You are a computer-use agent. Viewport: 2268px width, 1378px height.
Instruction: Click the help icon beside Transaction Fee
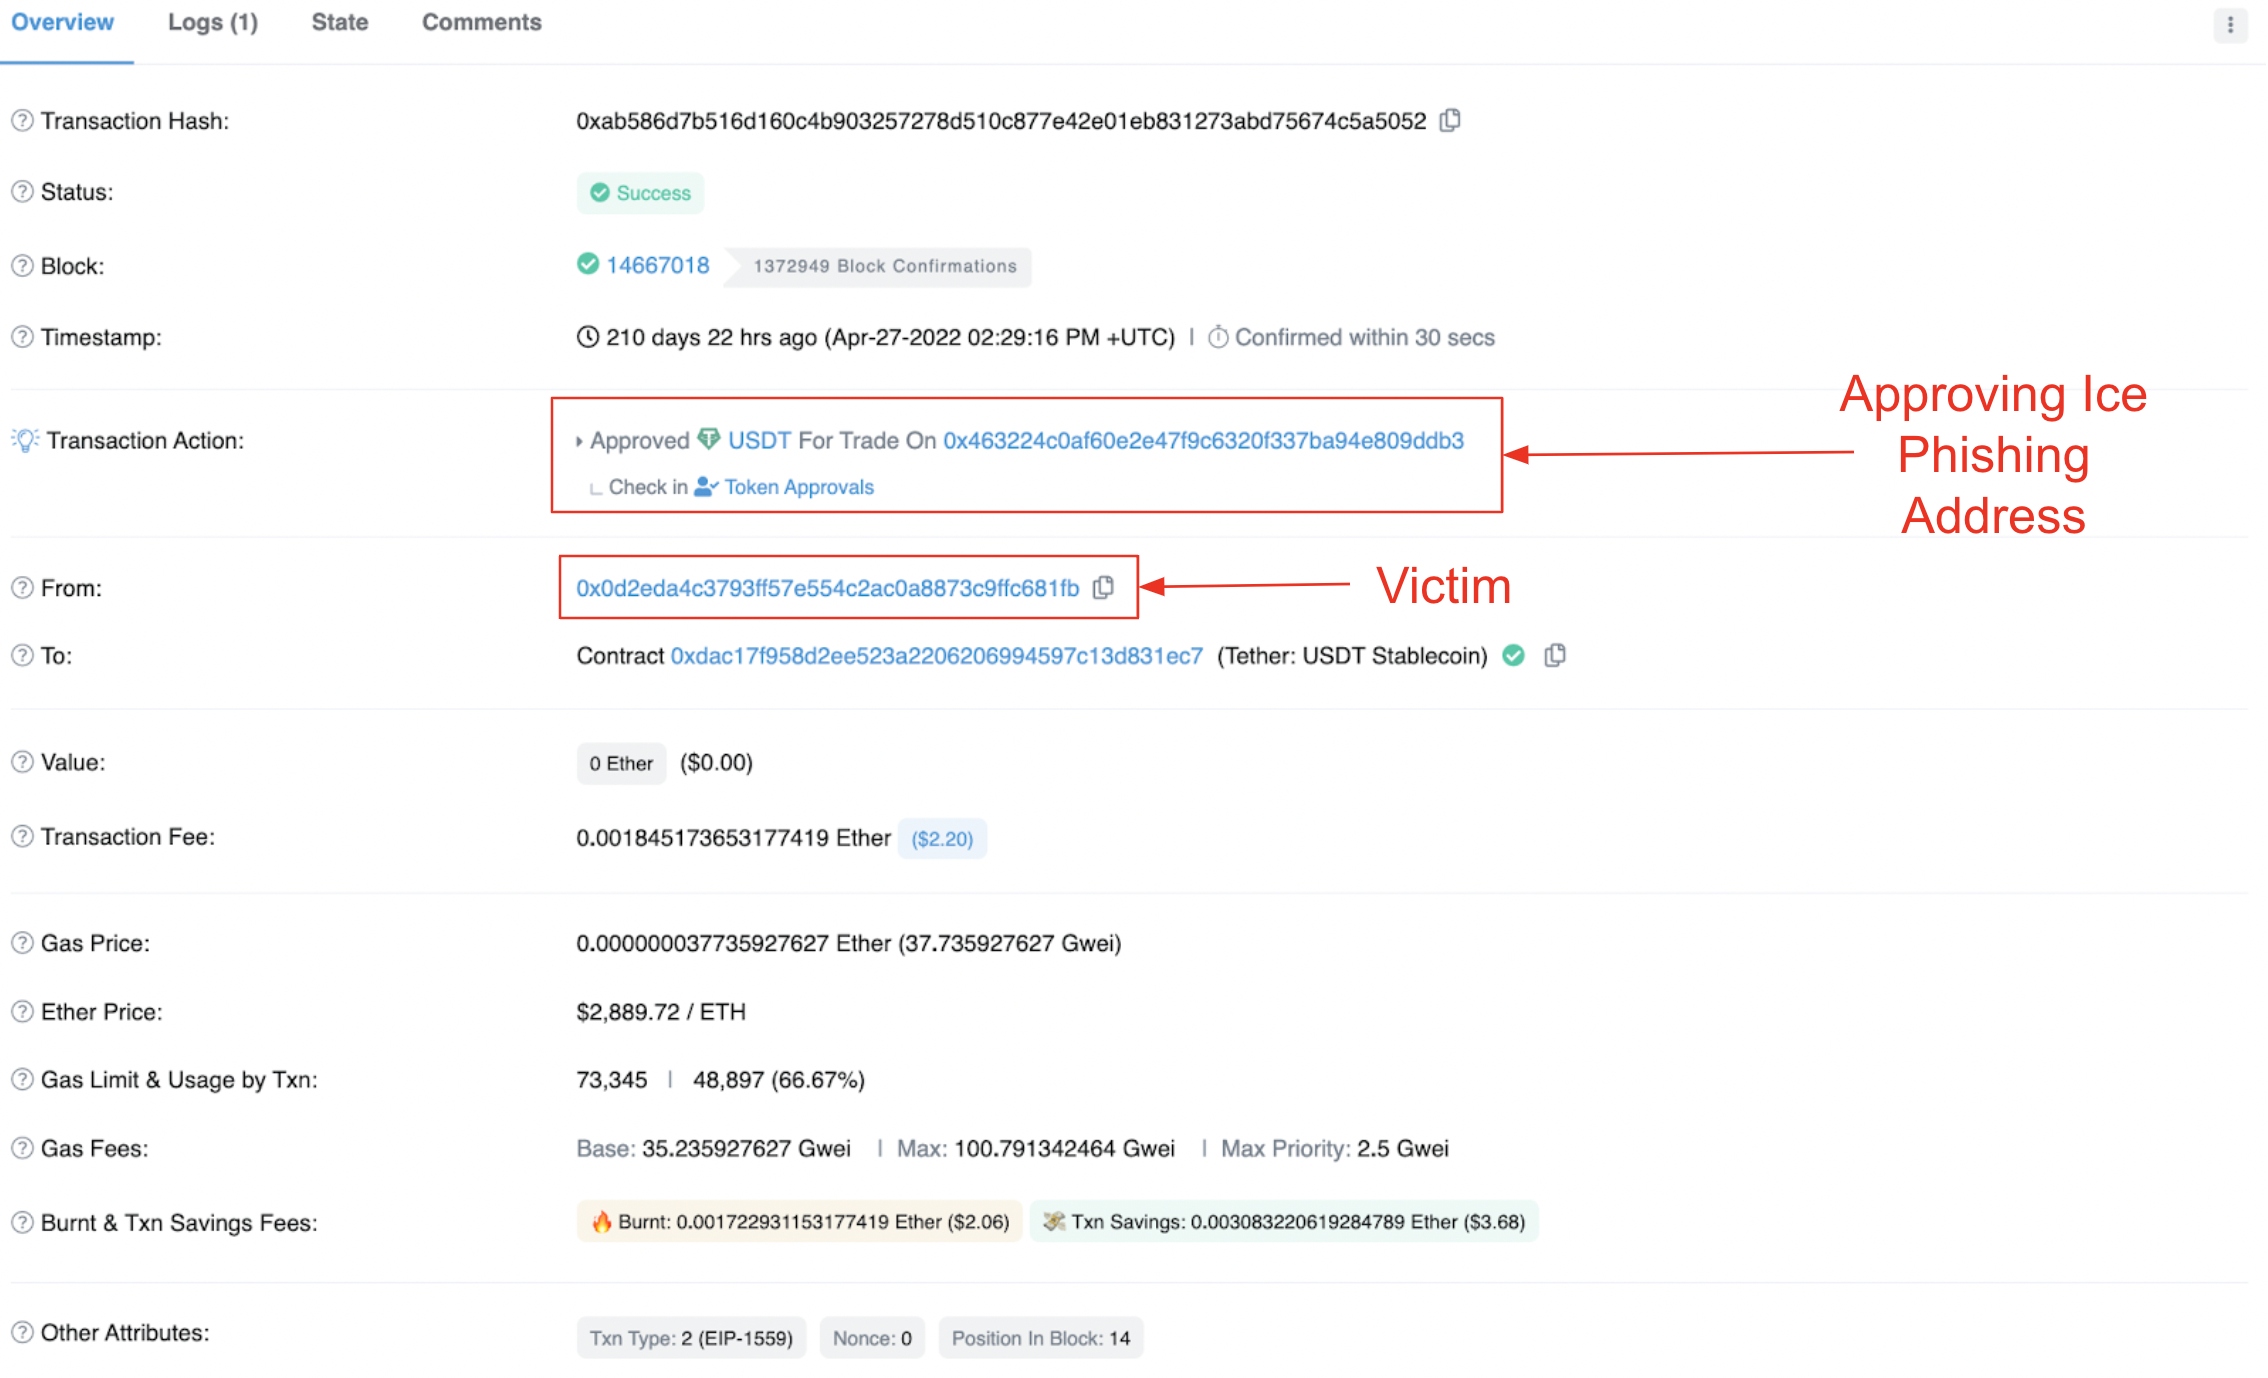coord(22,837)
